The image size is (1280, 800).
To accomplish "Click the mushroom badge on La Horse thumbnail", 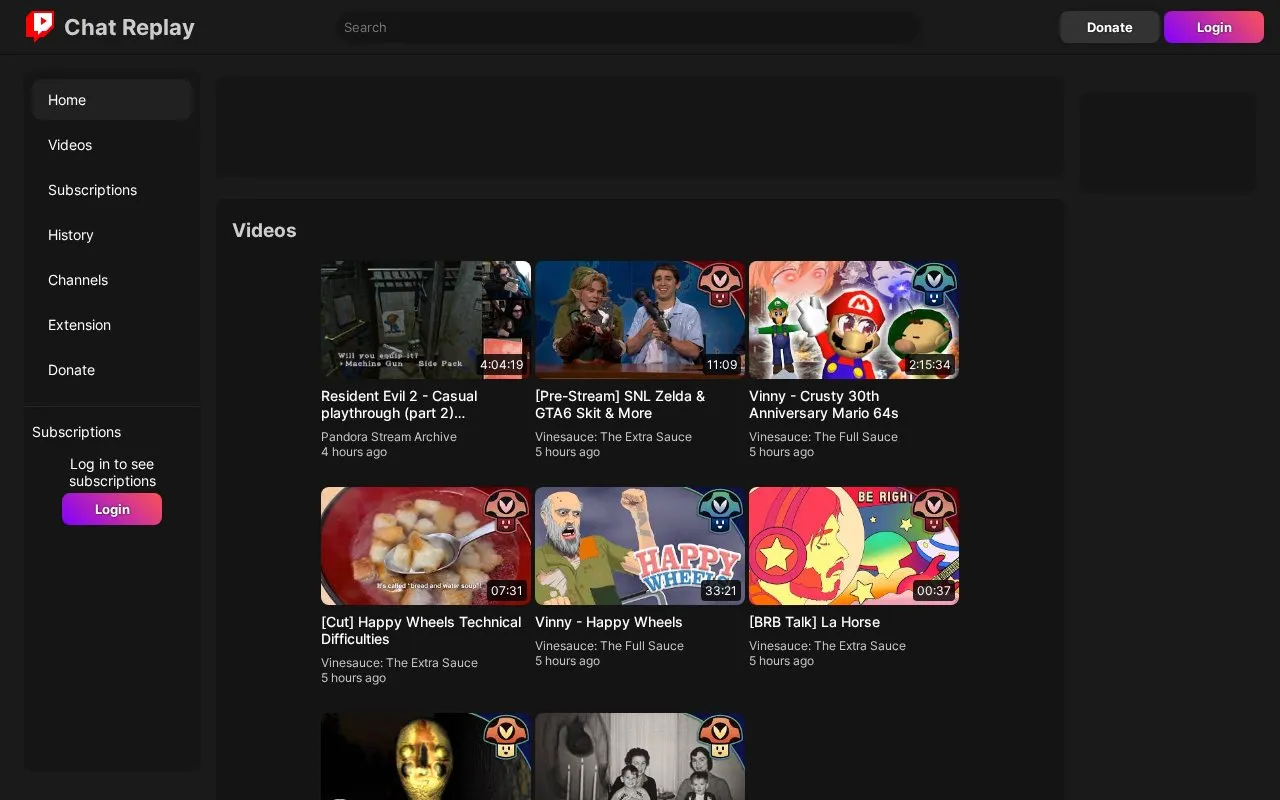I will [934, 511].
